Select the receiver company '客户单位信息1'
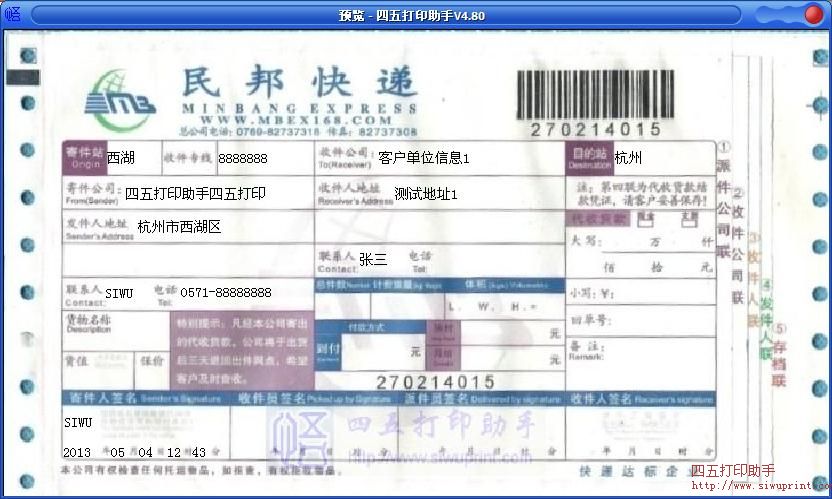The image size is (832, 499). point(423,158)
